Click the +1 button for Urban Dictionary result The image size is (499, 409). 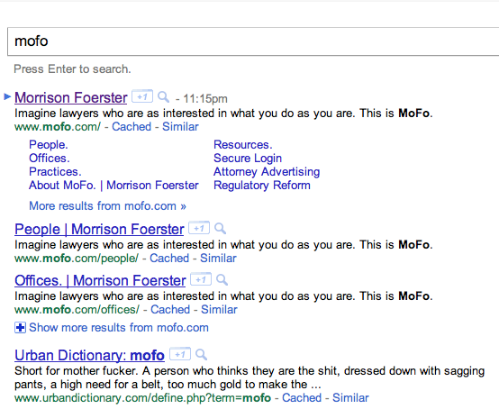pyautogui.click(x=180, y=354)
